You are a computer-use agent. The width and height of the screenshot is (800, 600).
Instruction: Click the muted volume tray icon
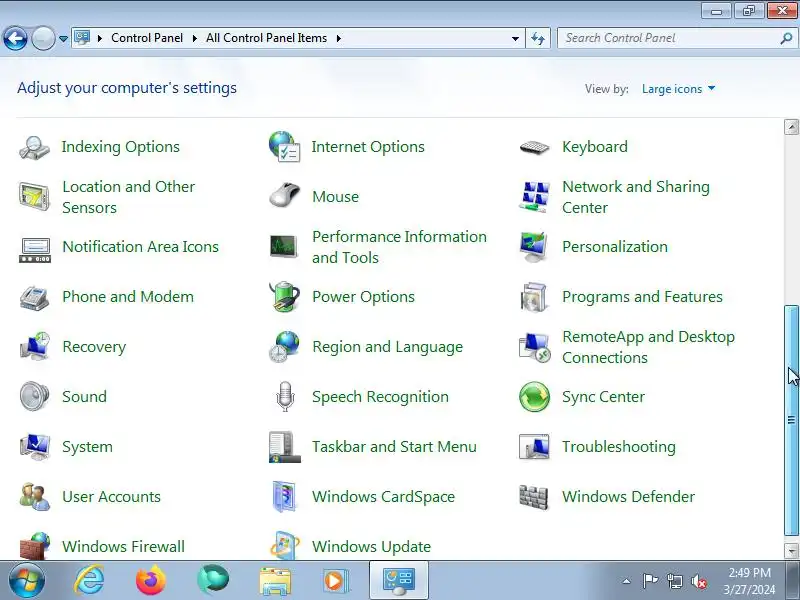point(698,582)
